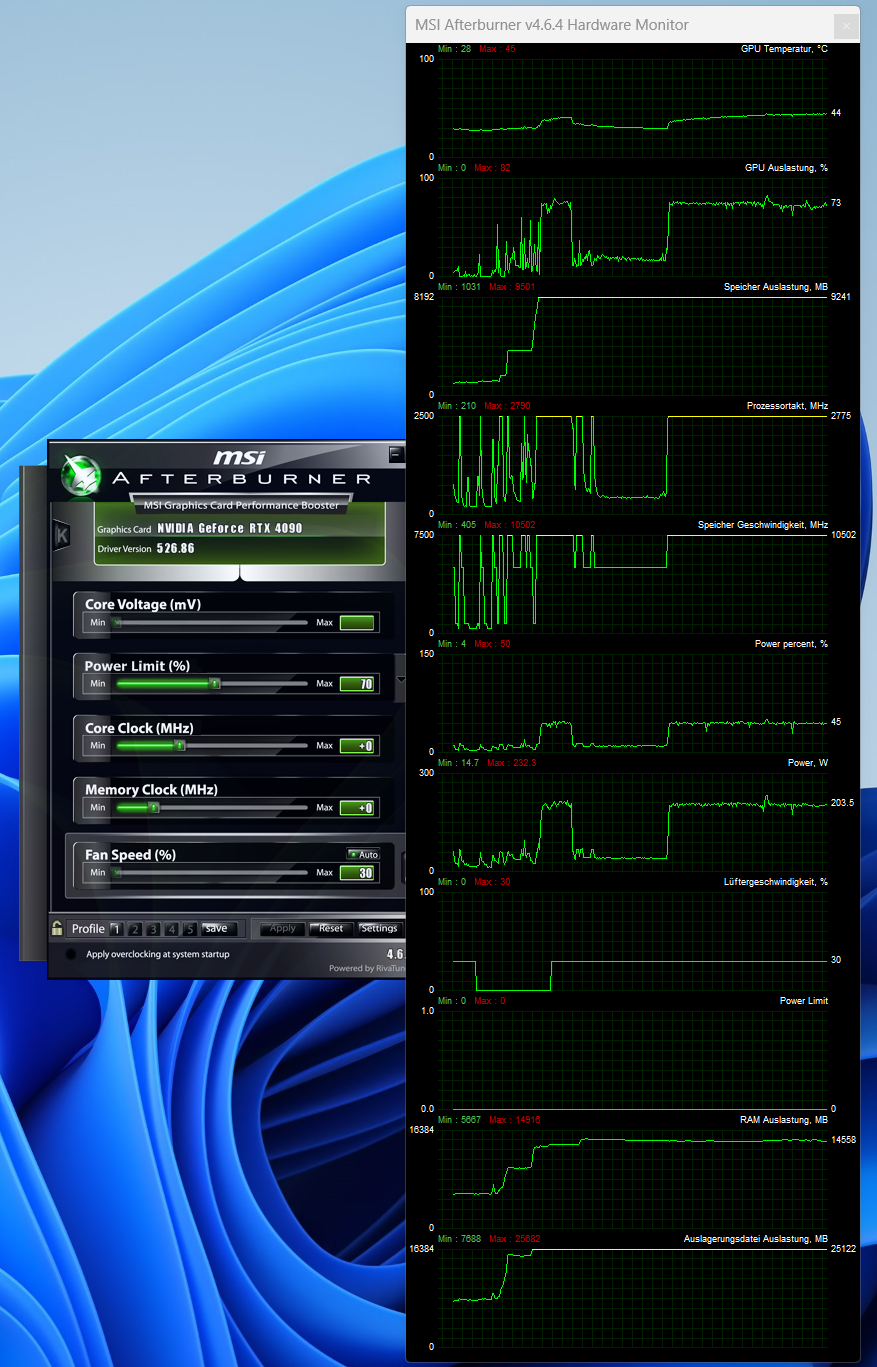Open Afterburner Settings
Viewport: 877px width, 1367px height.
coord(379,928)
